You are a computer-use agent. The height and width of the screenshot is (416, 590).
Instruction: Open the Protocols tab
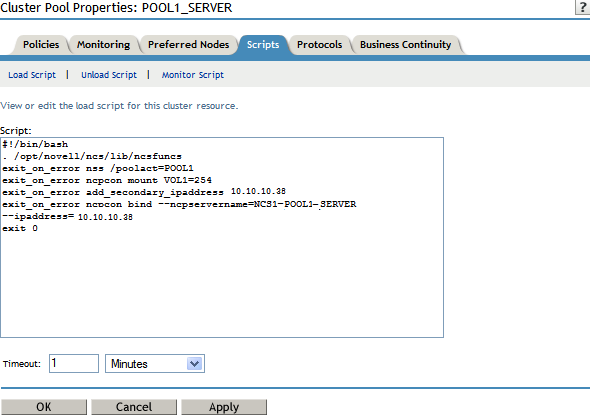click(x=319, y=45)
